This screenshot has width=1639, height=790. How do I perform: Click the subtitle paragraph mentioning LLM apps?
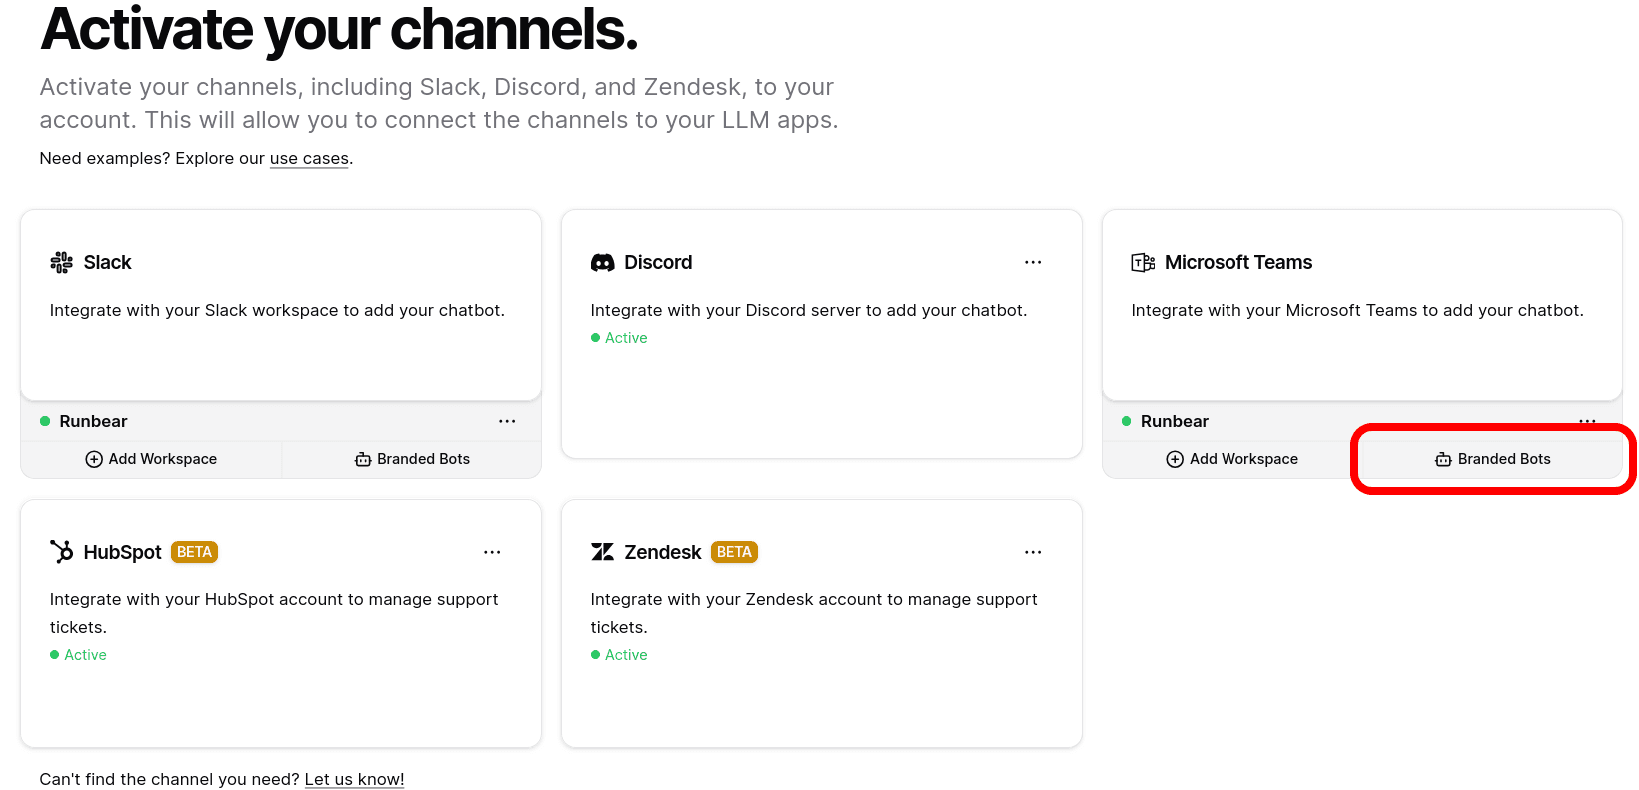439,103
